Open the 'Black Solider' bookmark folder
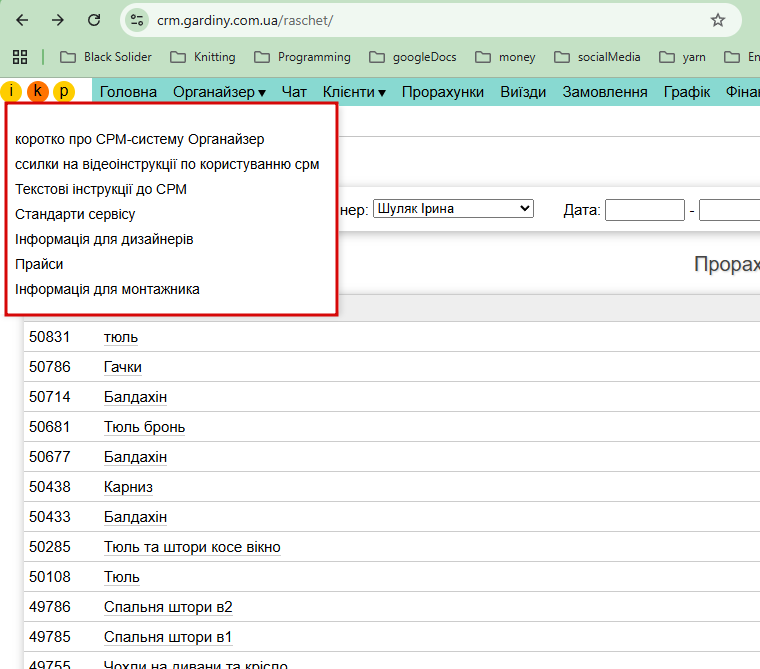 click(106, 57)
